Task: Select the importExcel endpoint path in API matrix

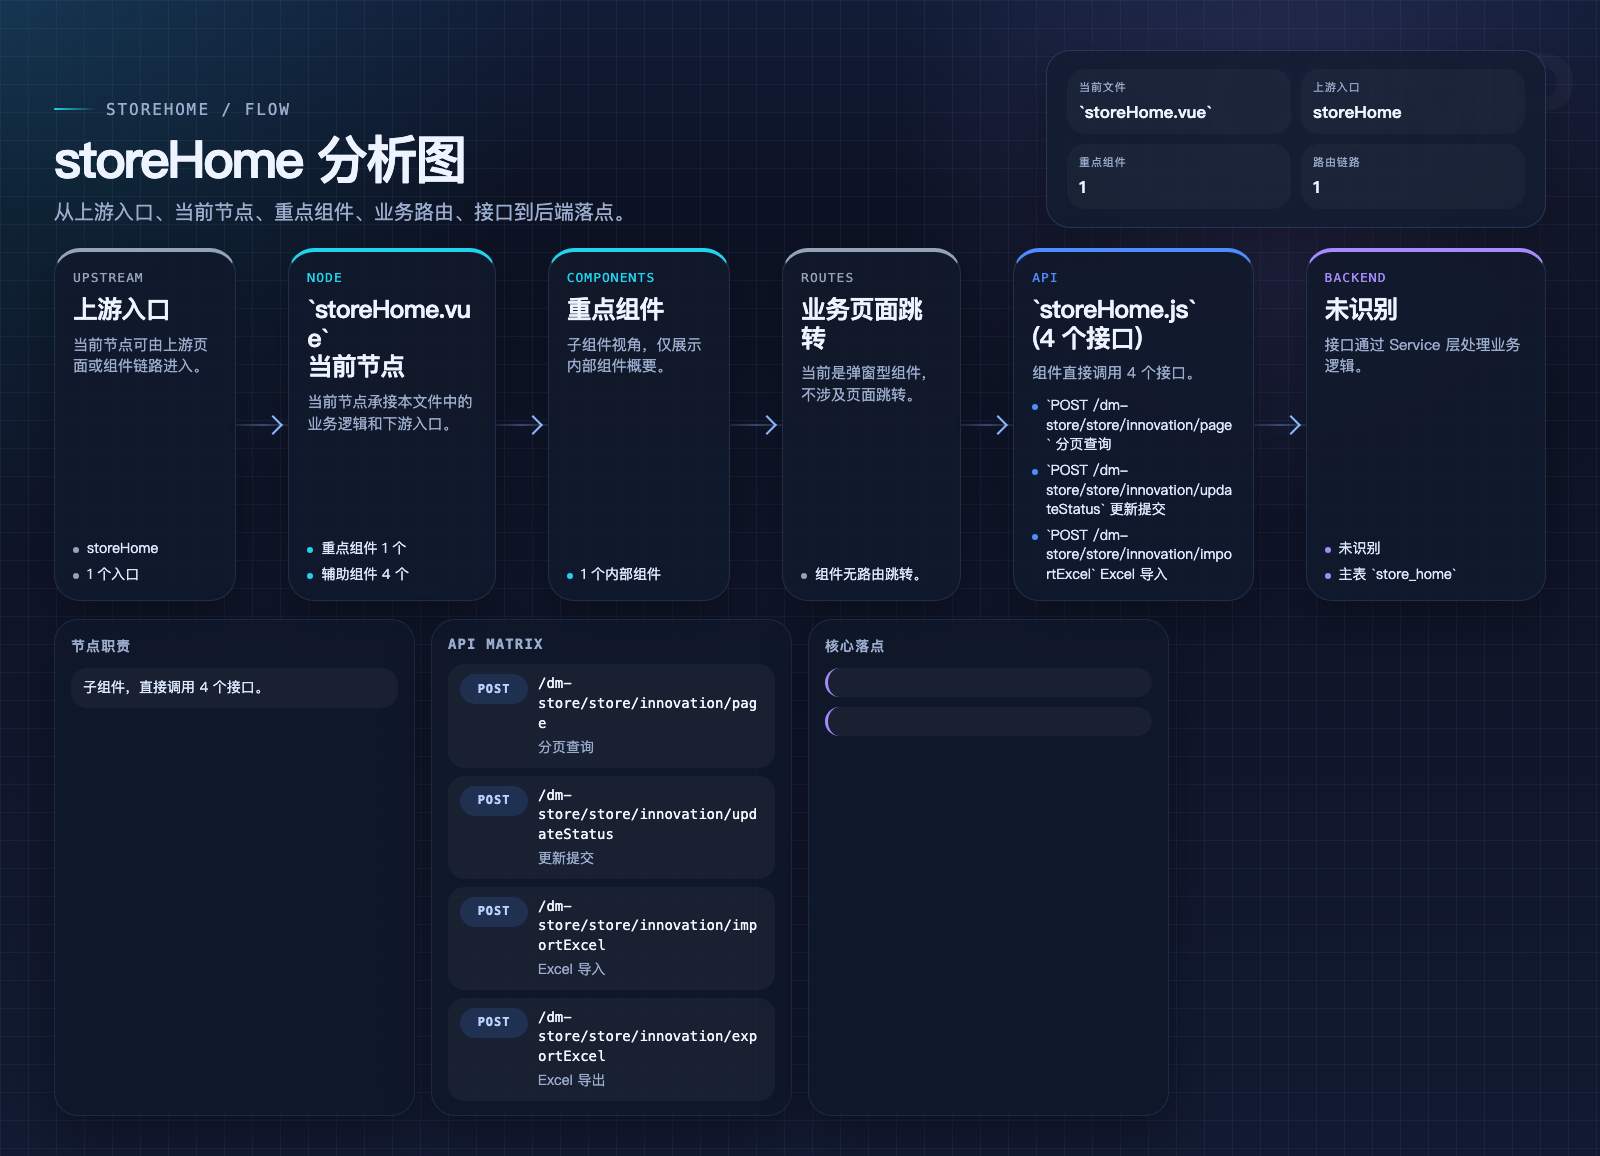Action: pos(647,925)
